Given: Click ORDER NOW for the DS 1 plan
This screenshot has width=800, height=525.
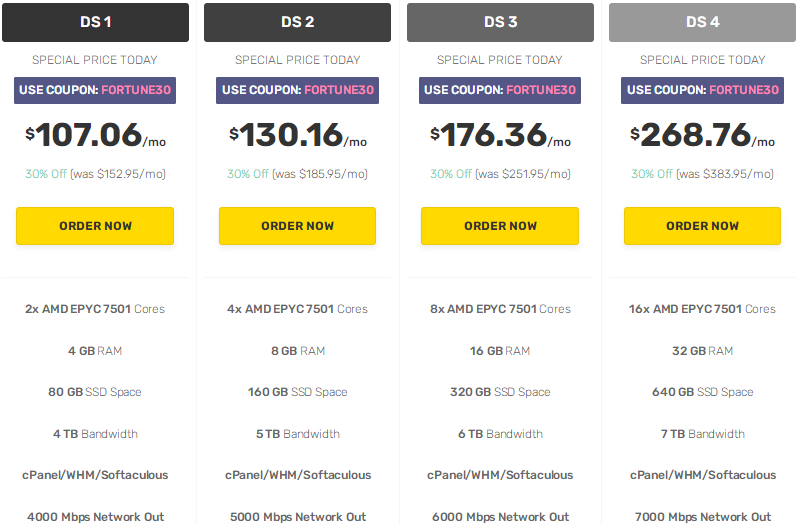Looking at the screenshot, I should (x=95, y=226).
